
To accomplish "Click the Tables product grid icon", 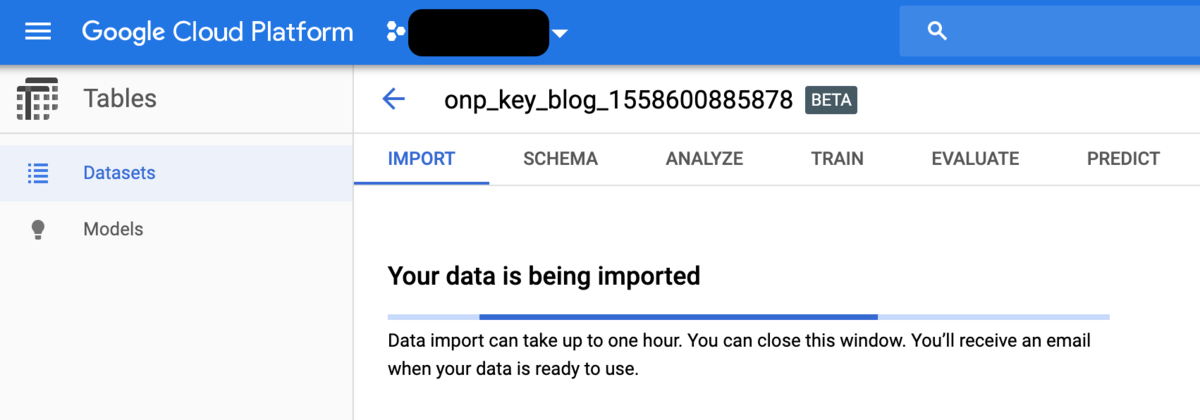I will [37, 99].
